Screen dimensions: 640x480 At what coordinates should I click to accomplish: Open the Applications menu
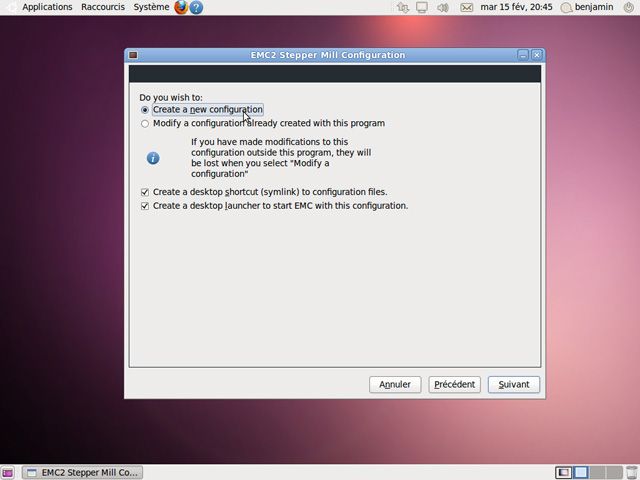[47, 7]
